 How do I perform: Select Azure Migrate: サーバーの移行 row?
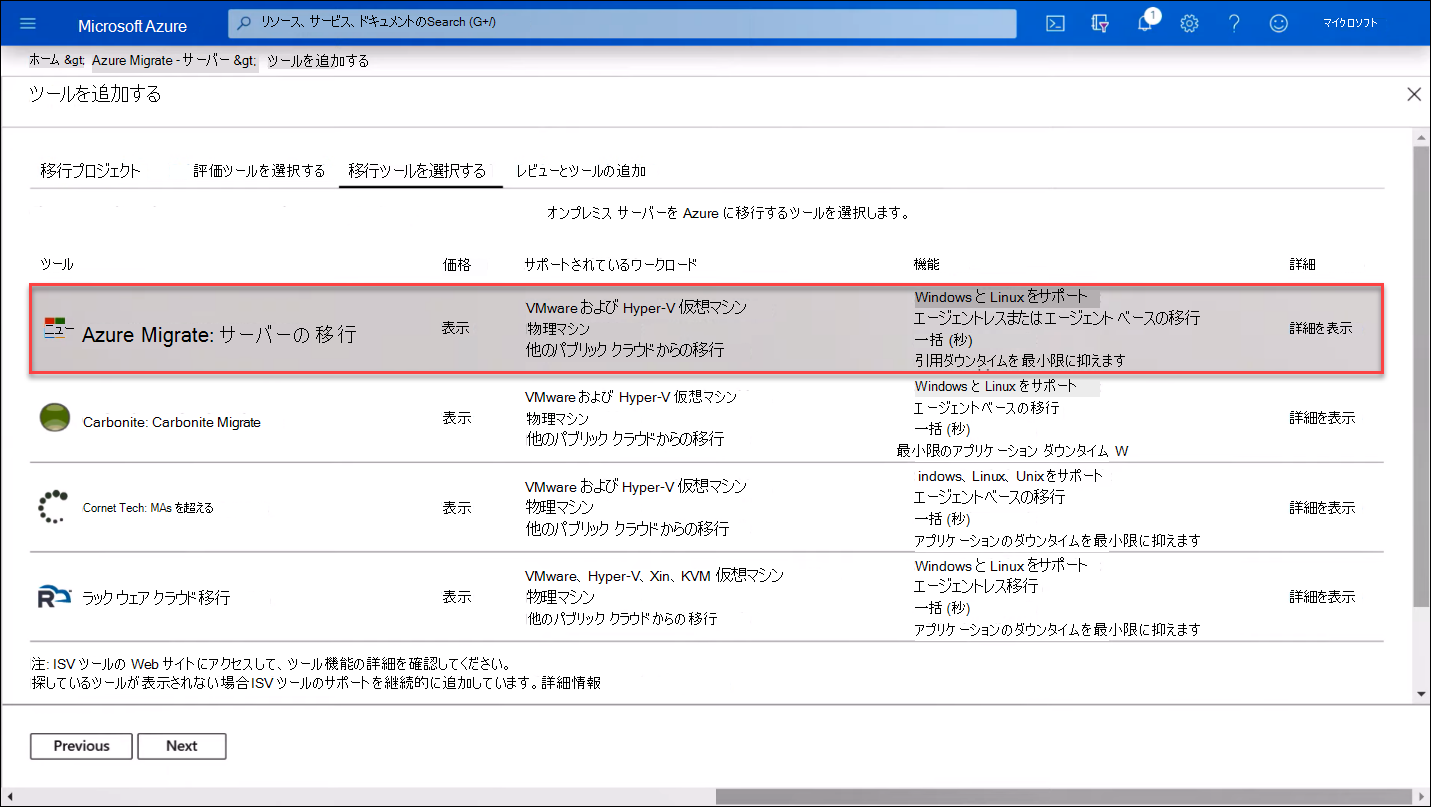point(706,329)
